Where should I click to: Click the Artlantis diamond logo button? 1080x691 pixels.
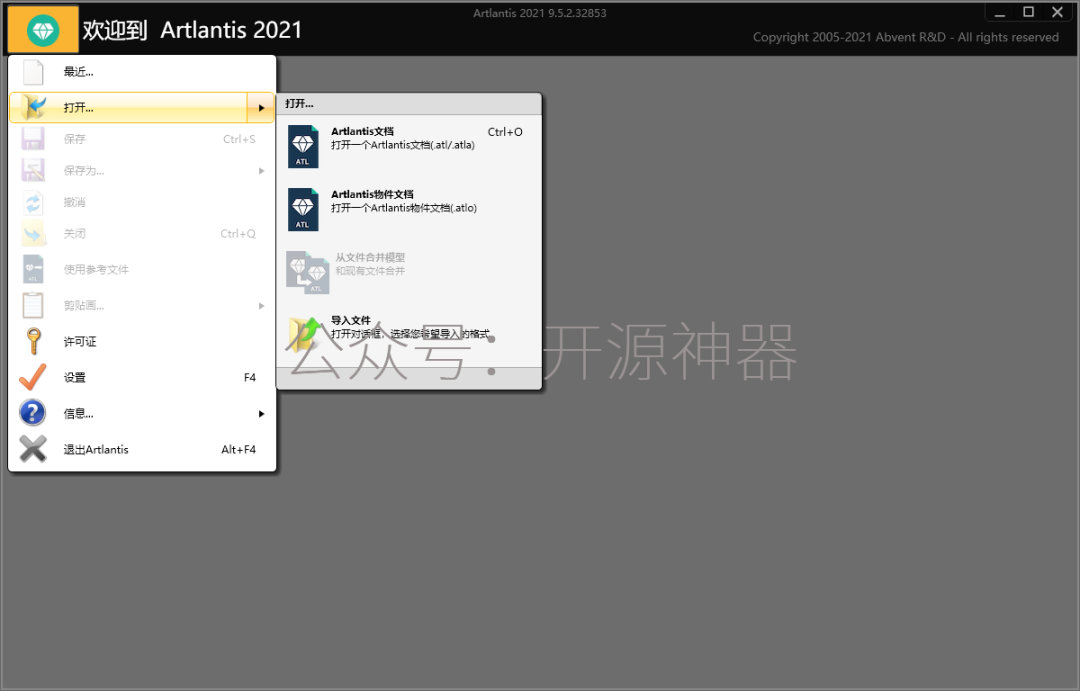[x=43, y=30]
